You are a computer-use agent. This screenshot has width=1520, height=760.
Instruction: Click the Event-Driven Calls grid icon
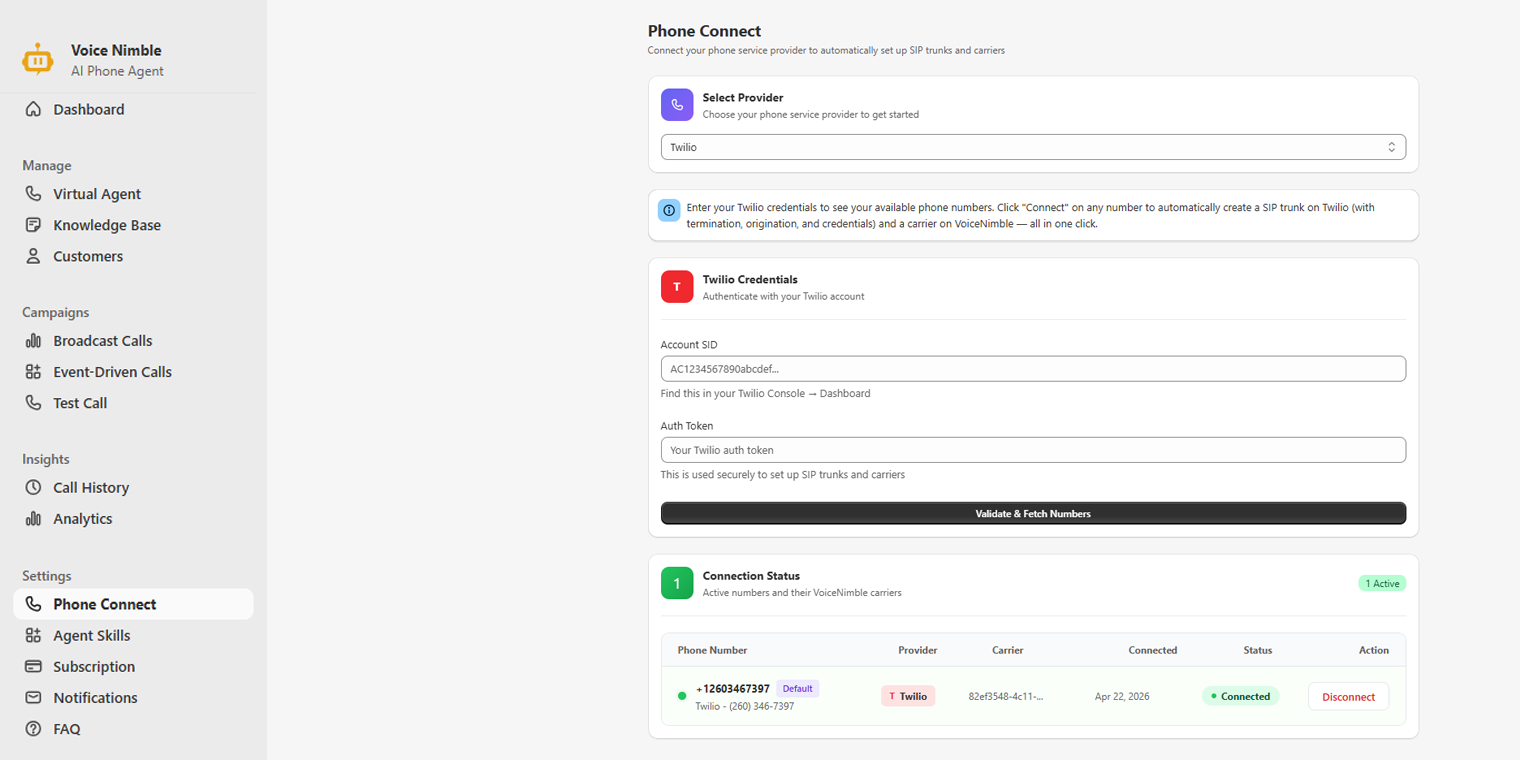(33, 372)
